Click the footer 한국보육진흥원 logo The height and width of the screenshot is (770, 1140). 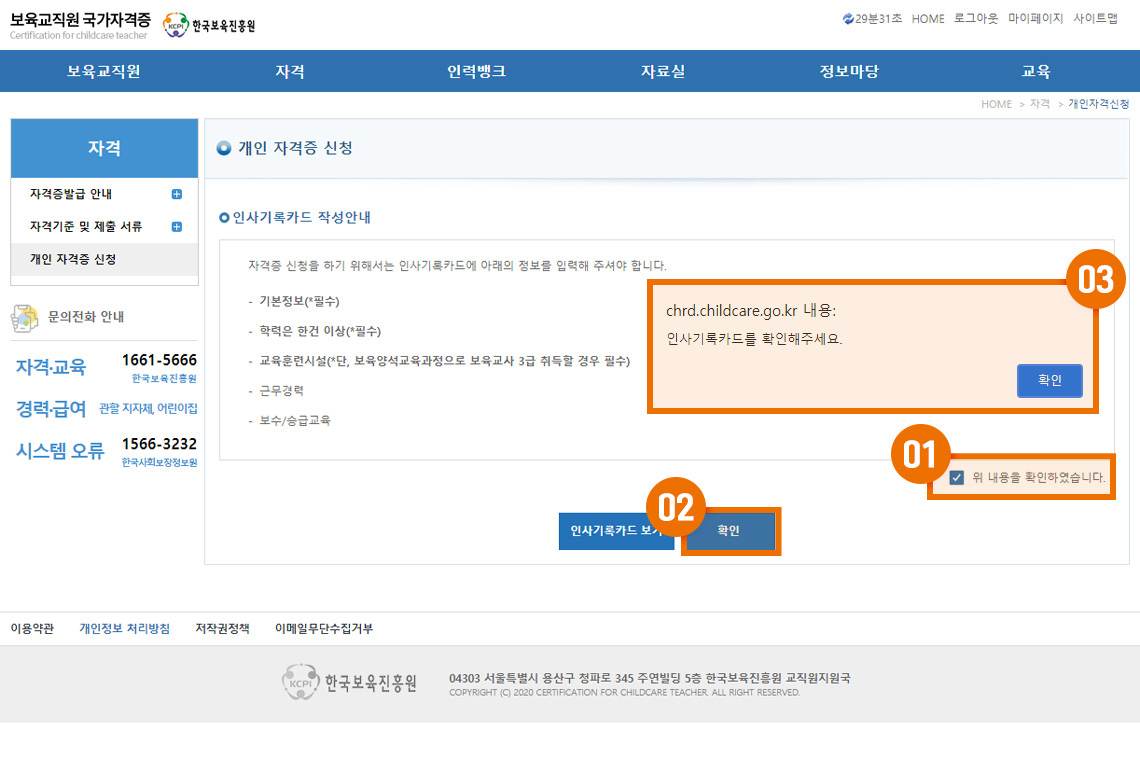(349, 683)
